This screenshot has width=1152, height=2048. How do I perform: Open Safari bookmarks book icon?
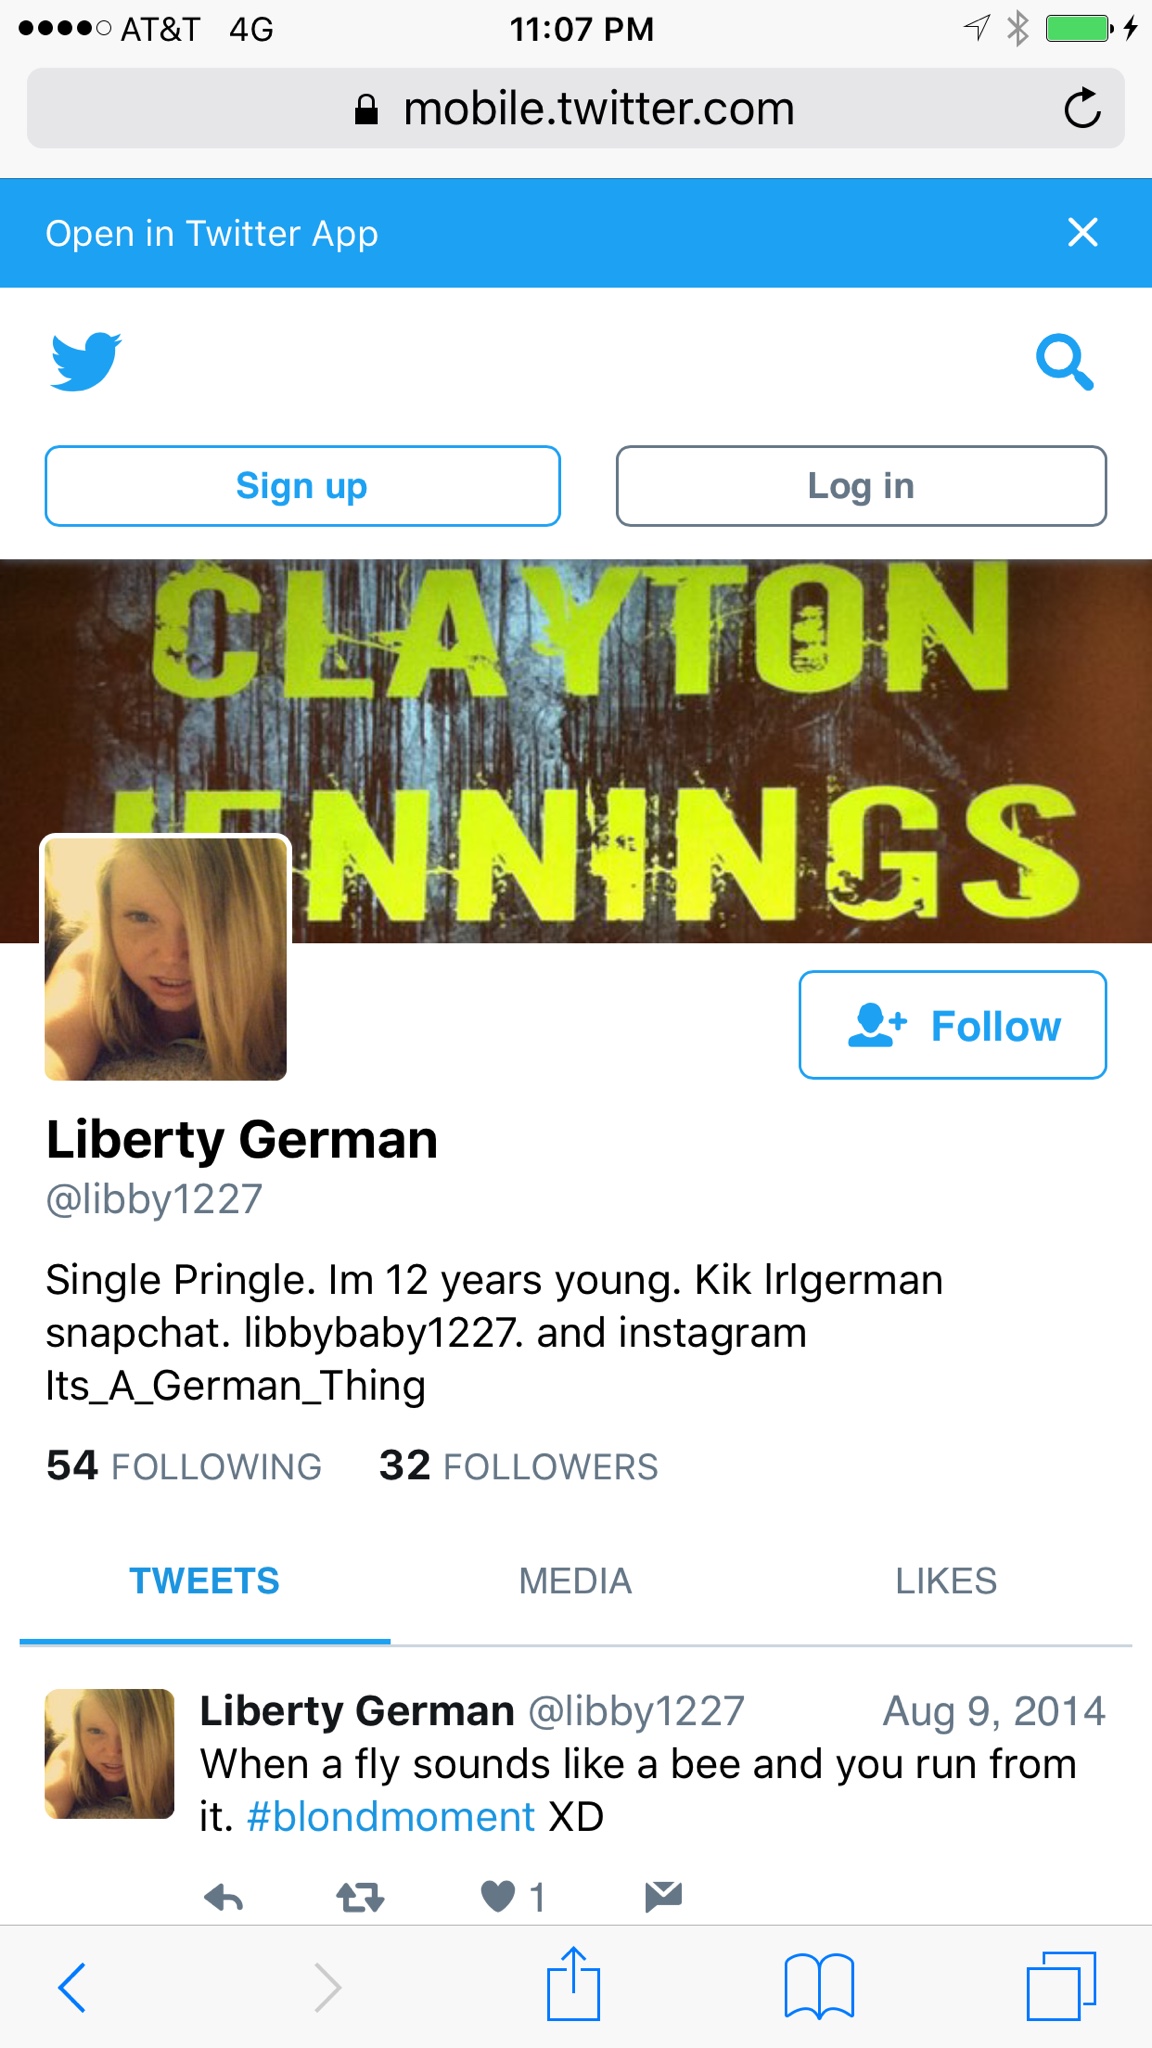[x=819, y=1987]
